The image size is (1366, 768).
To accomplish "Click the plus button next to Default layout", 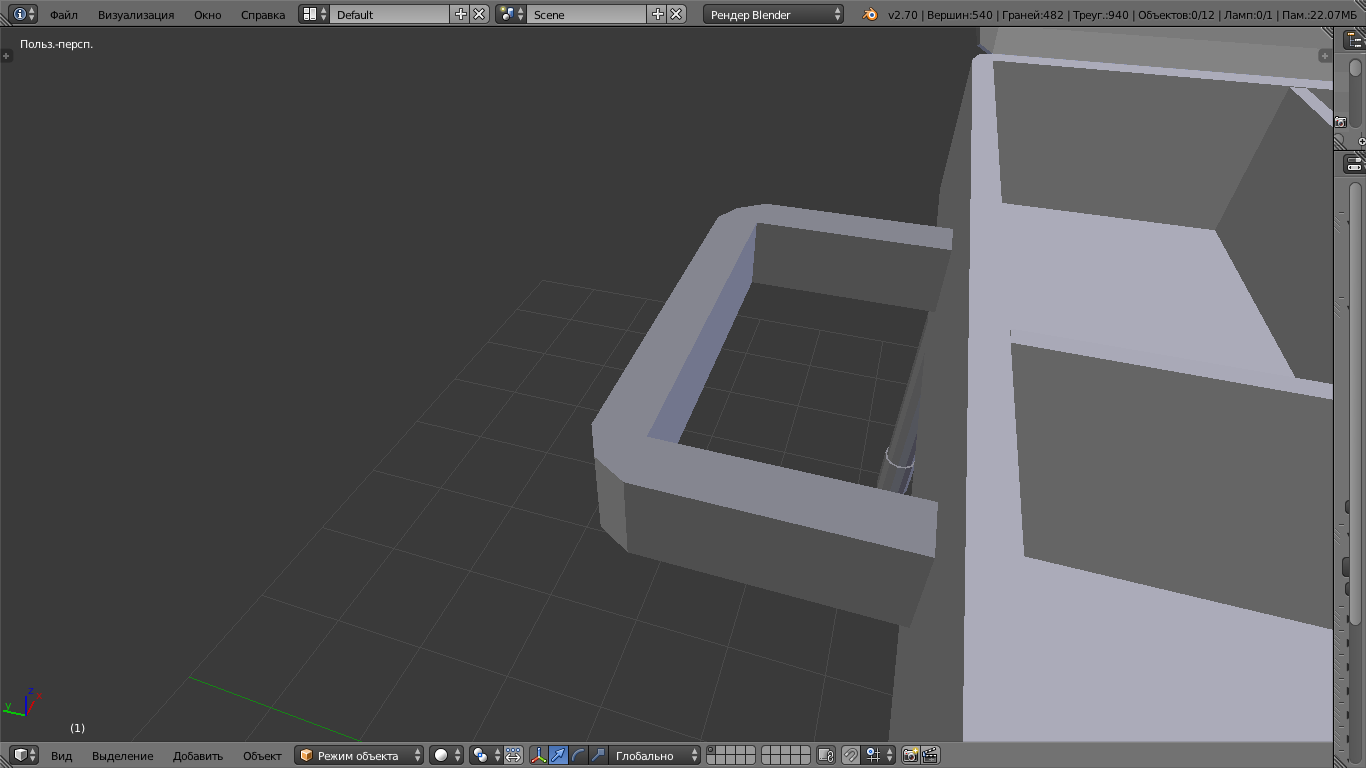I will [x=460, y=14].
